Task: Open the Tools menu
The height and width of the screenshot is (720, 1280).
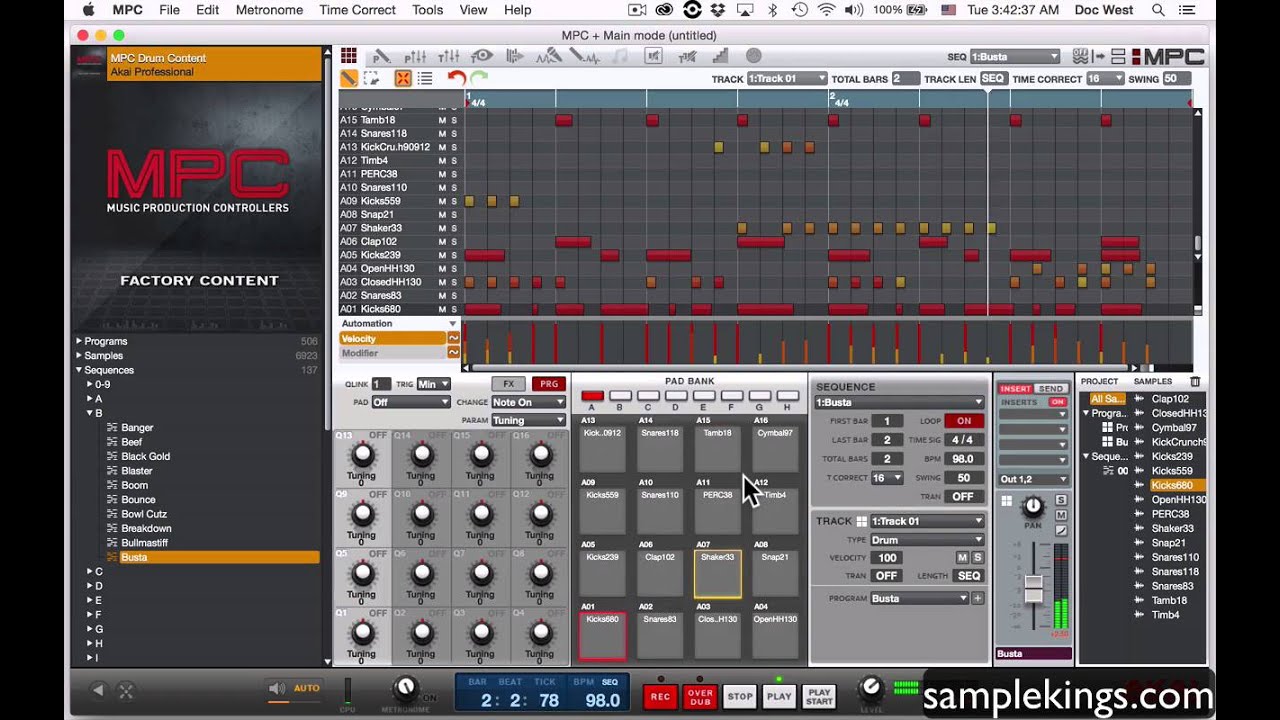Action: click(427, 10)
